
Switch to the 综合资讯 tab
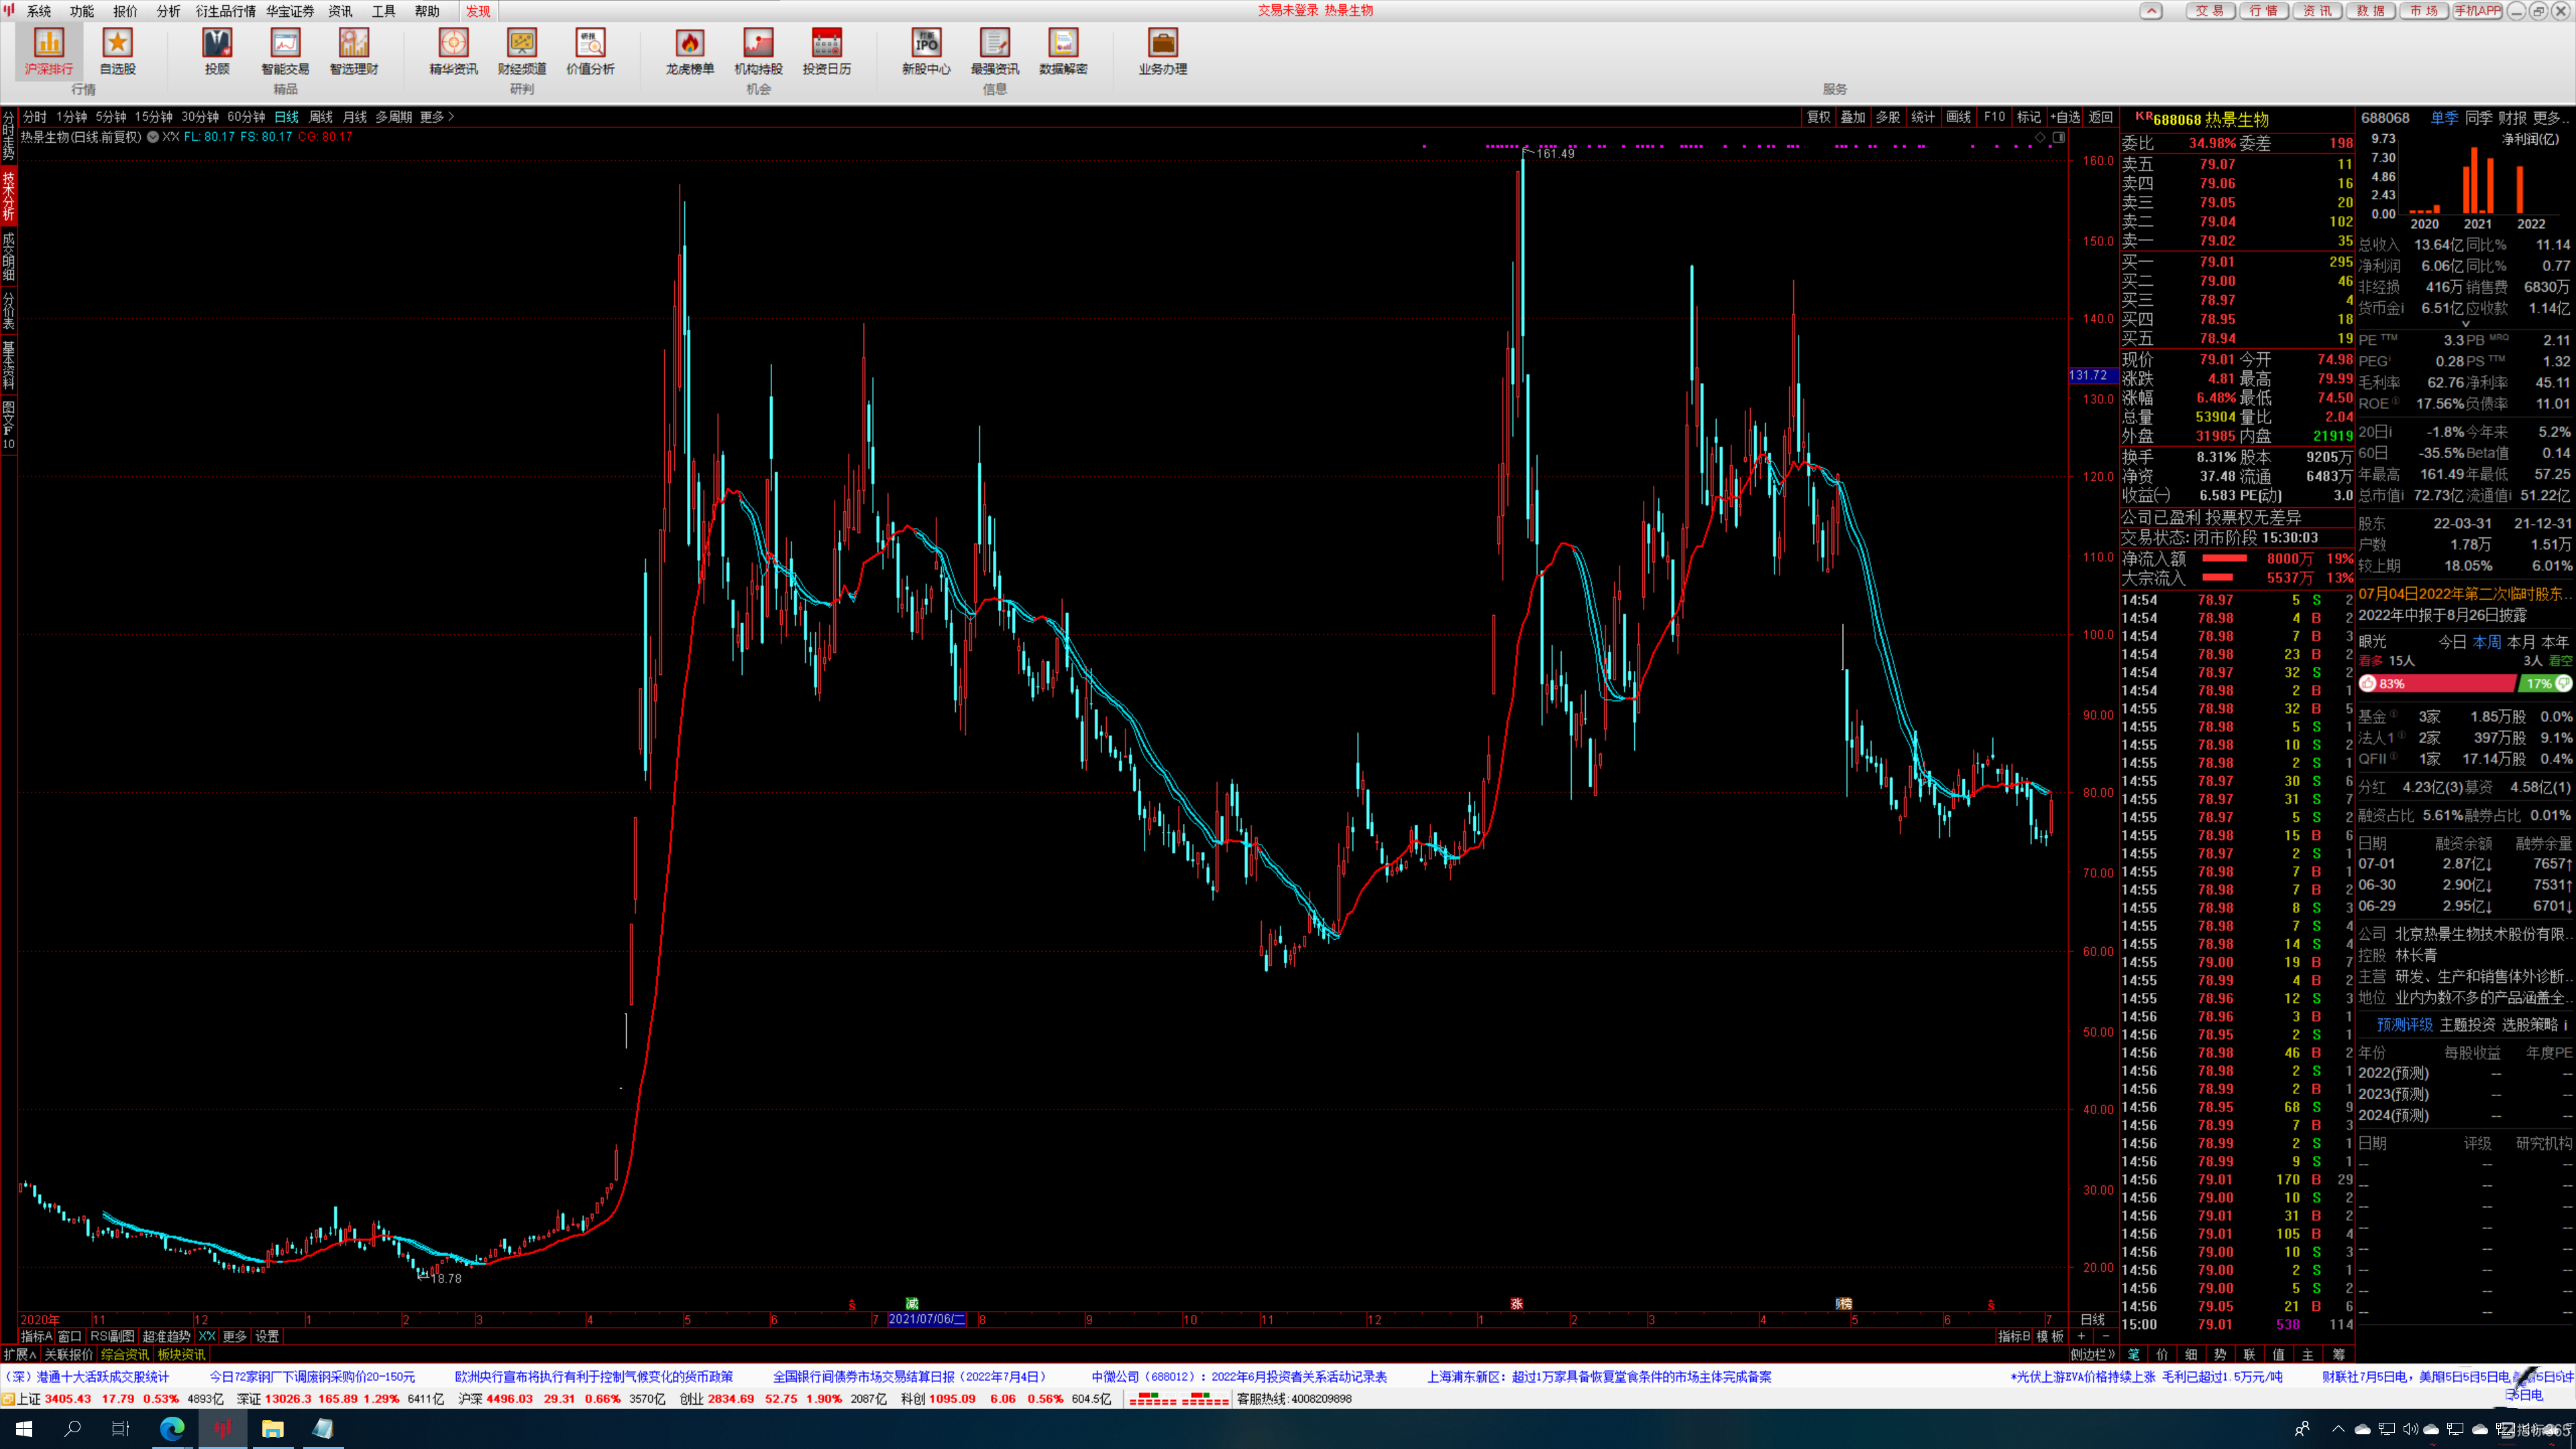point(125,1354)
